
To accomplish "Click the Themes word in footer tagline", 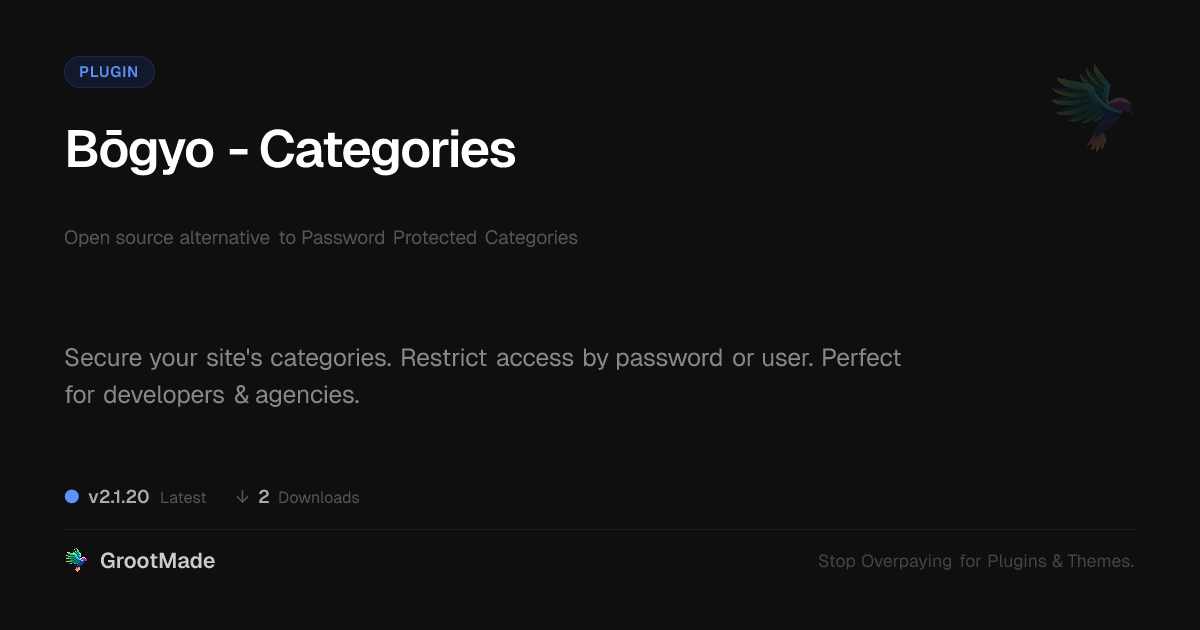I will coord(1100,561).
